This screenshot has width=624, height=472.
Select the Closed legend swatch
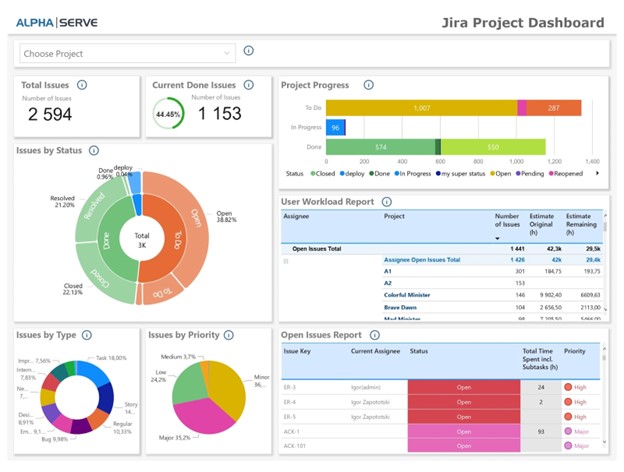[x=313, y=174]
